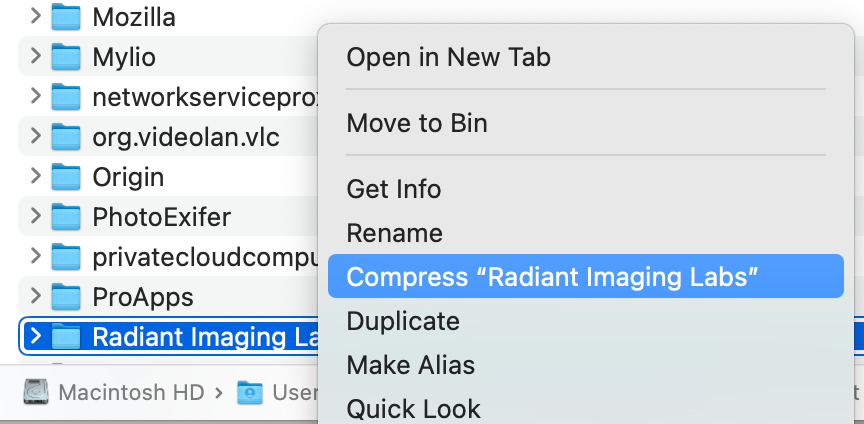Screen dimensions: 864x424
Task: Expand the privatecloudcompute folder chevron
Action: 36,256
